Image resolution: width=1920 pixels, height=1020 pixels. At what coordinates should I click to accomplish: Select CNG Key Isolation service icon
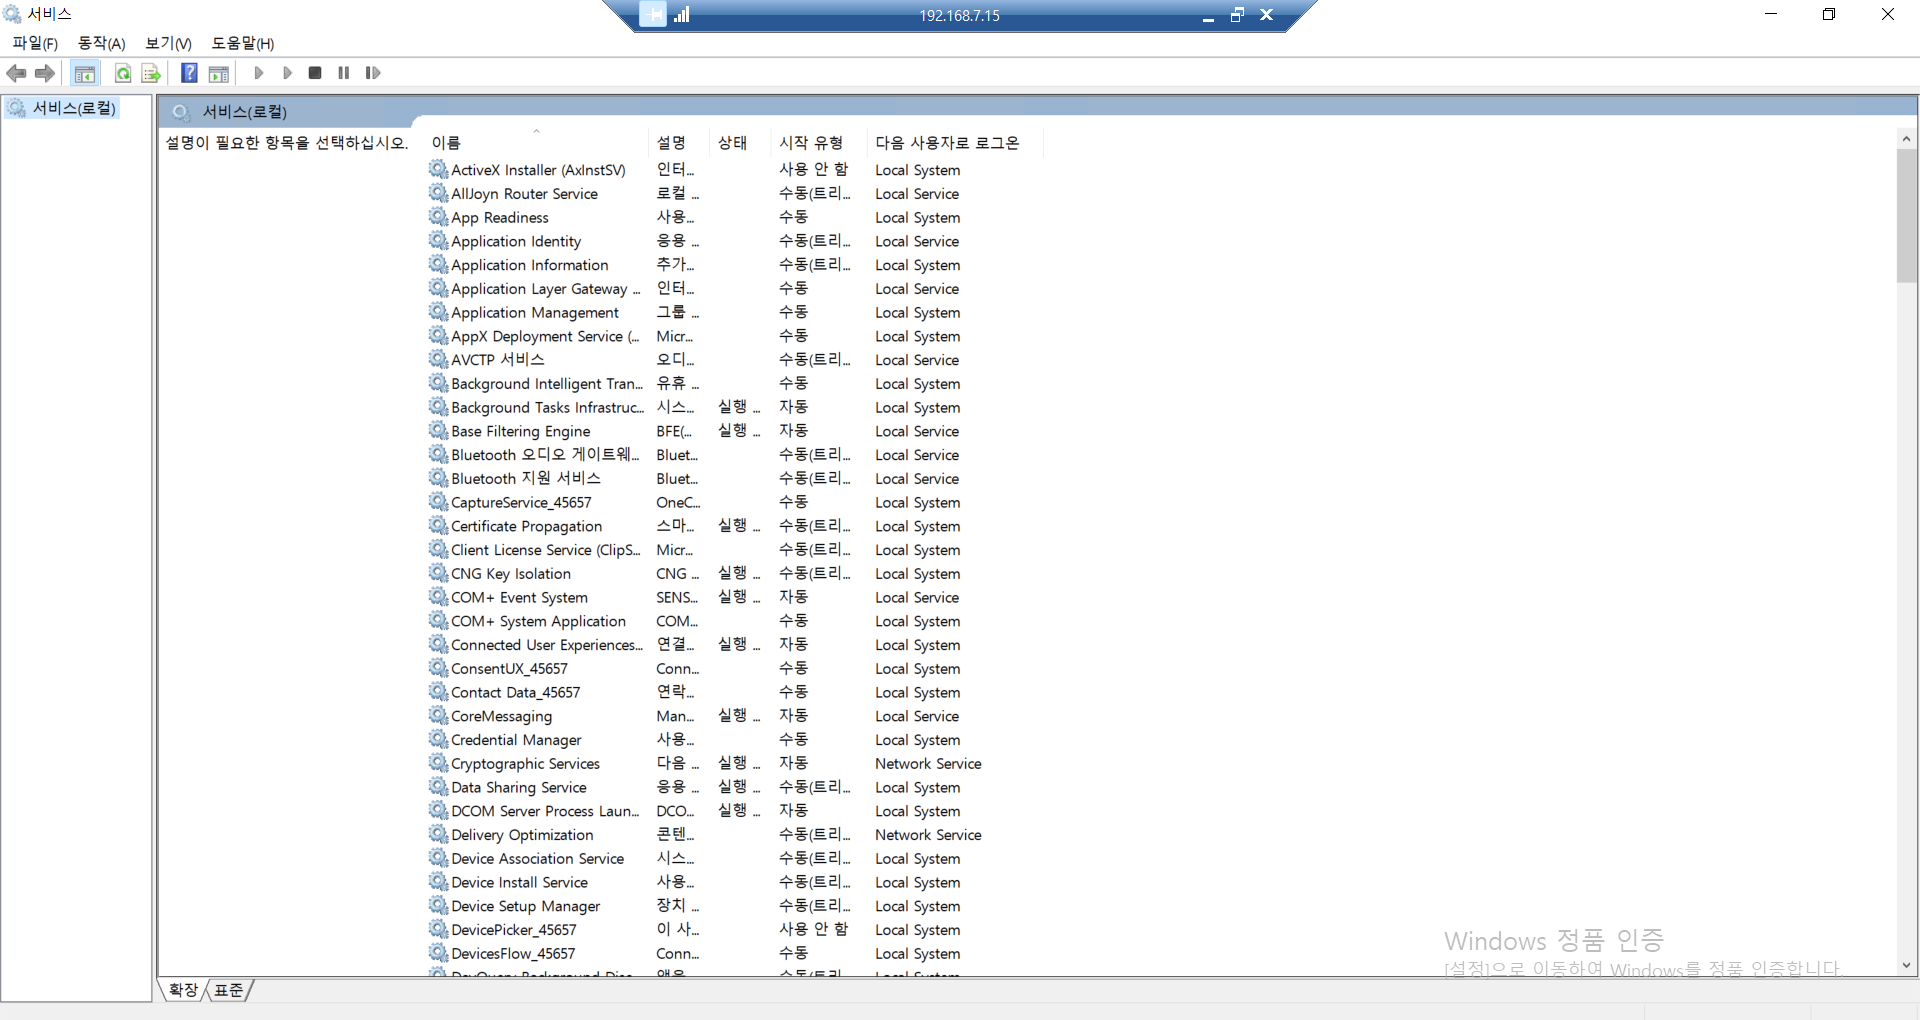click(438, 573)
